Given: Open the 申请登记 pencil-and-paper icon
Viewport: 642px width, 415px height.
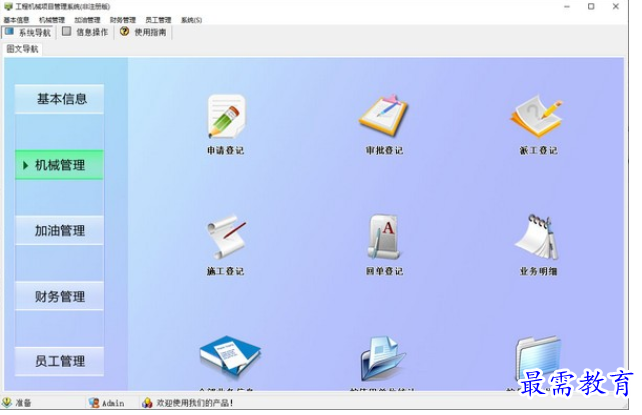Looking at the screenshot, I should click(x=226, y=117).
